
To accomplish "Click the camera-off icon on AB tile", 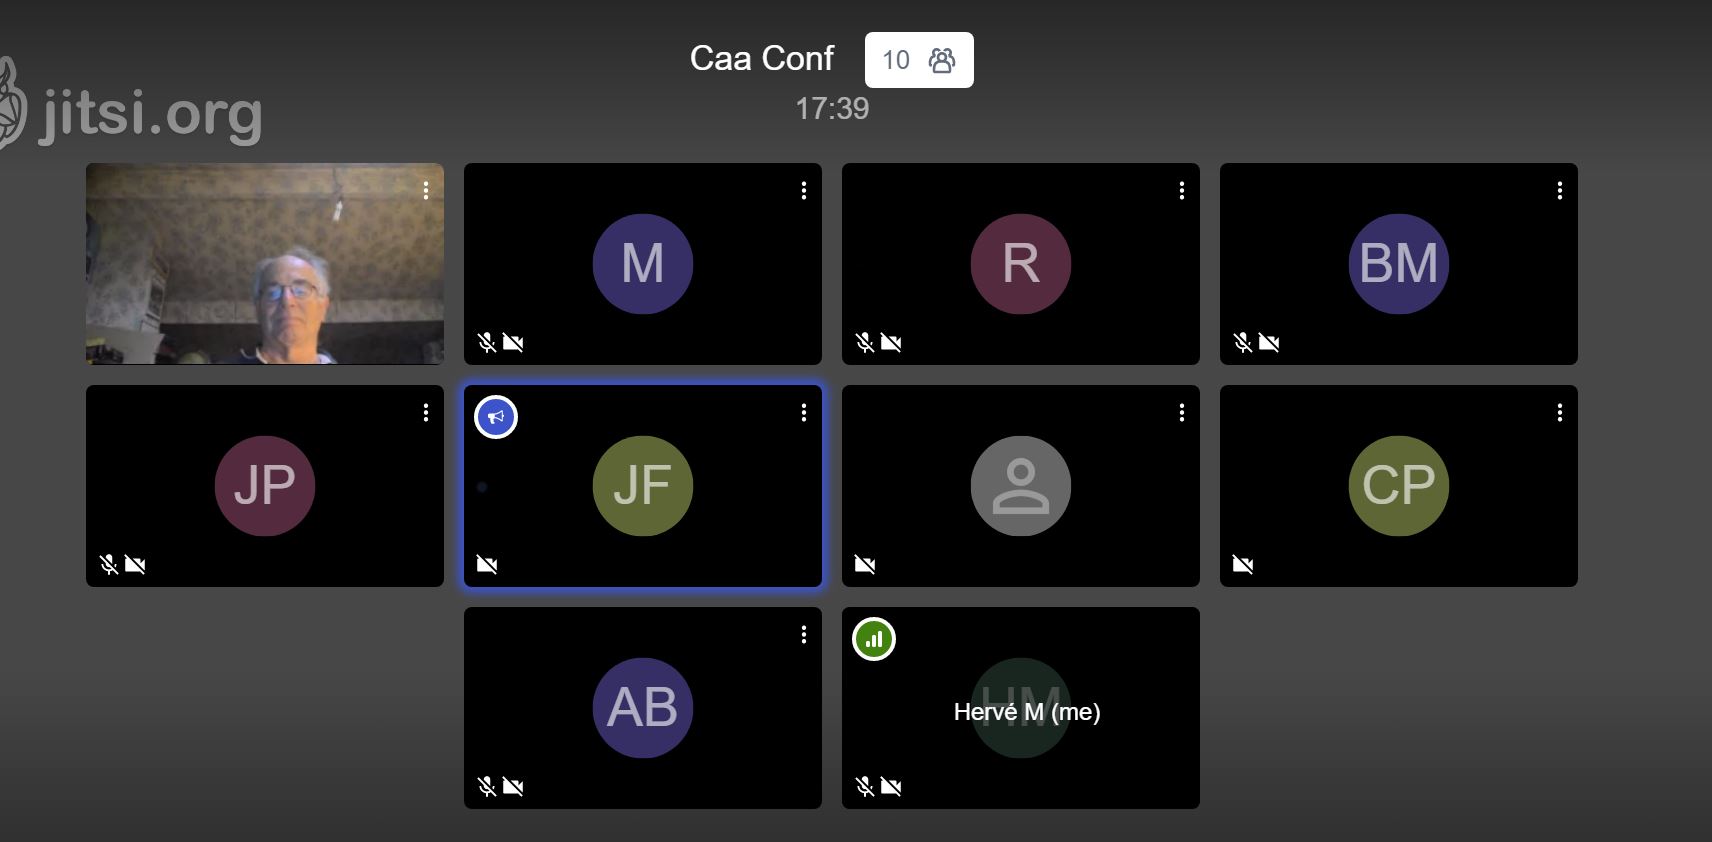I will [513, 787].
